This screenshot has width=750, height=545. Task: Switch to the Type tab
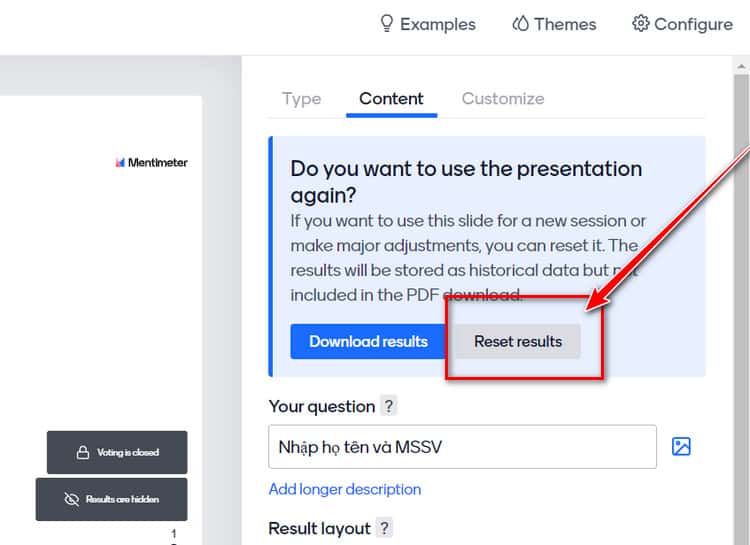coord(301,99)
